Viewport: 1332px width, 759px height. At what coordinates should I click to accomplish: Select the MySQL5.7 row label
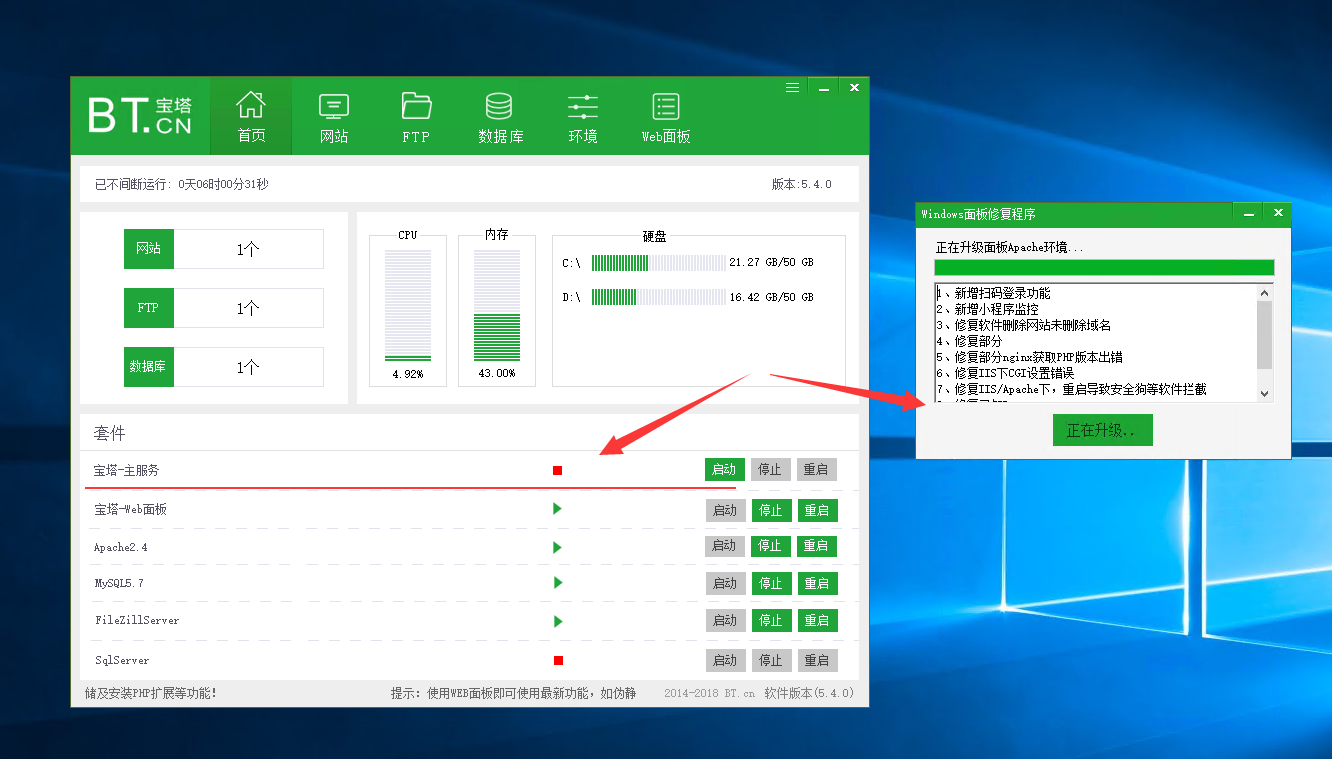[118, 583]
